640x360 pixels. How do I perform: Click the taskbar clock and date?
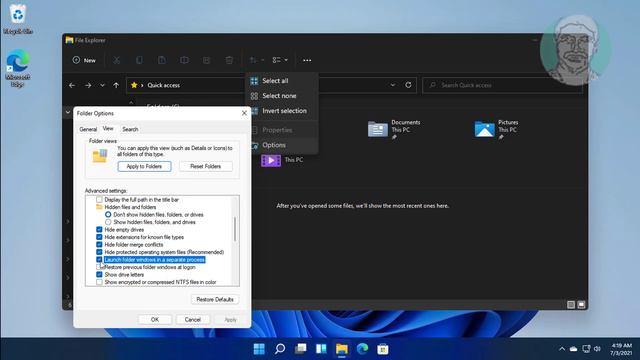[x=621, y=349]
